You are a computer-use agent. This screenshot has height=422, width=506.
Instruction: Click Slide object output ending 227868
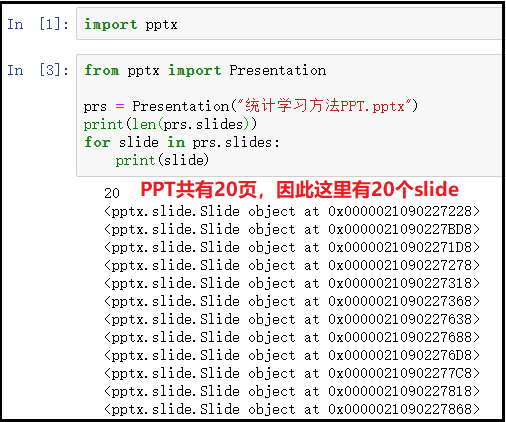coord(292,409)
